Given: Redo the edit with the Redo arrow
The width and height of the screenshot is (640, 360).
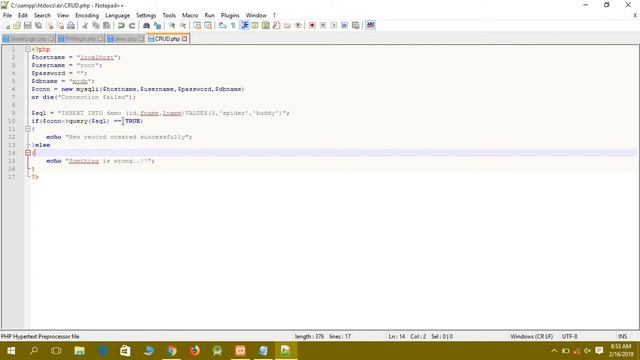Looking at the screenshot, I should (132, 25).
